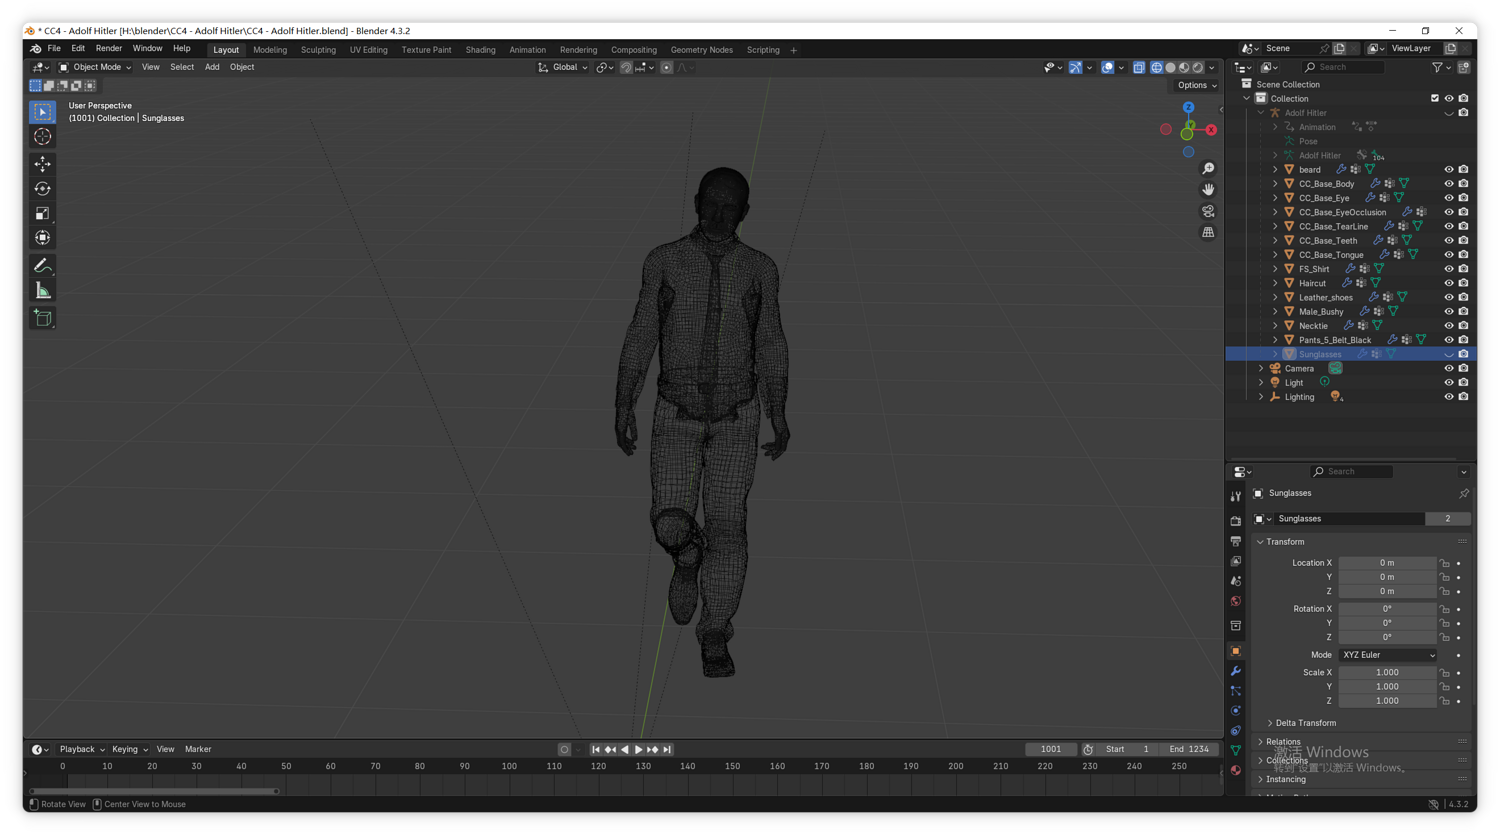Open the Object Mode dropdown
This screenshot has height=835, width=1500.
[95, 68]
